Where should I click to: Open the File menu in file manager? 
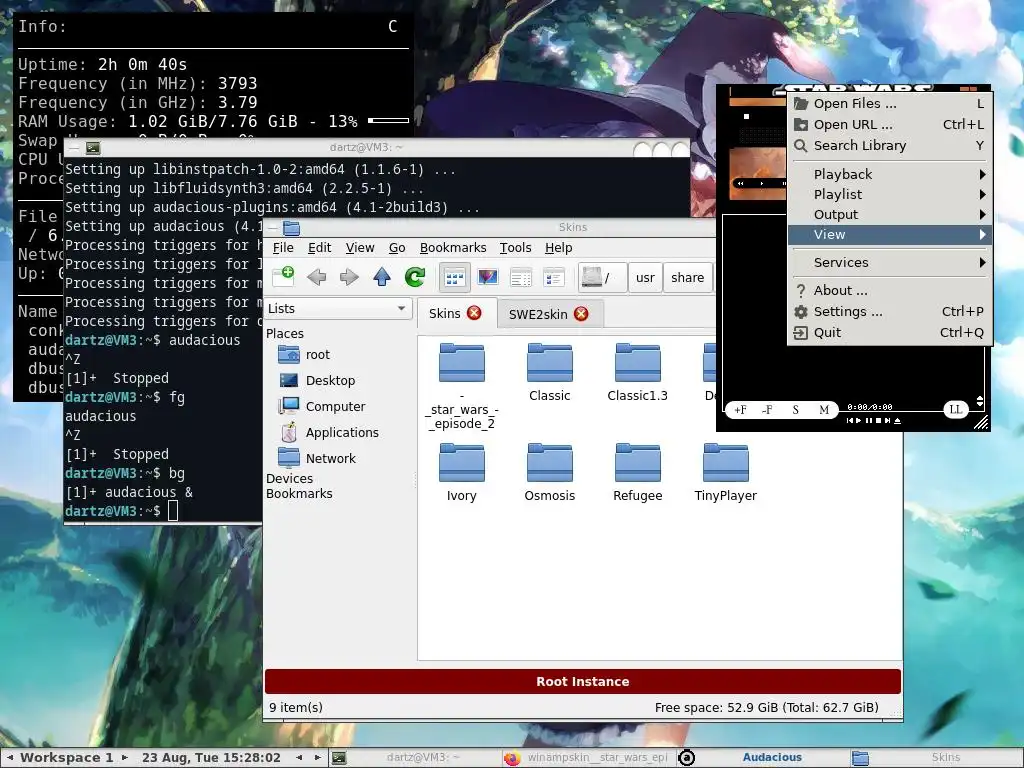[283, 248]
